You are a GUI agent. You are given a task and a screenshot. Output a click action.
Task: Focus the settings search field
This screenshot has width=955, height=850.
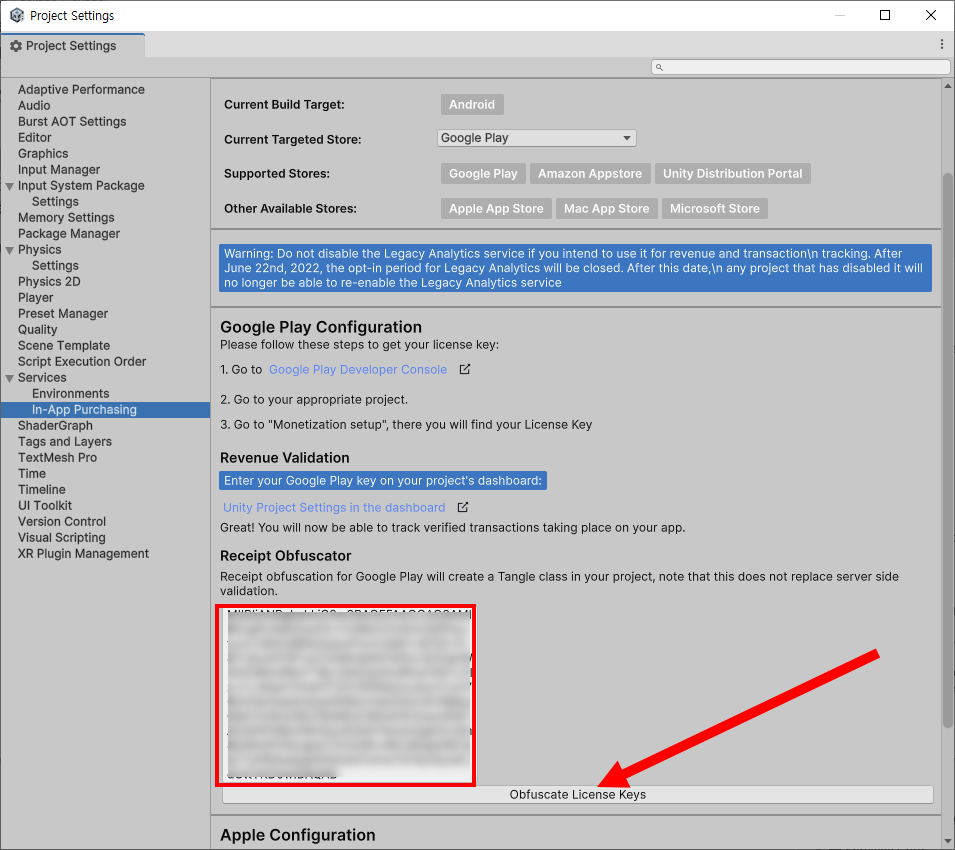coord(800,67)
